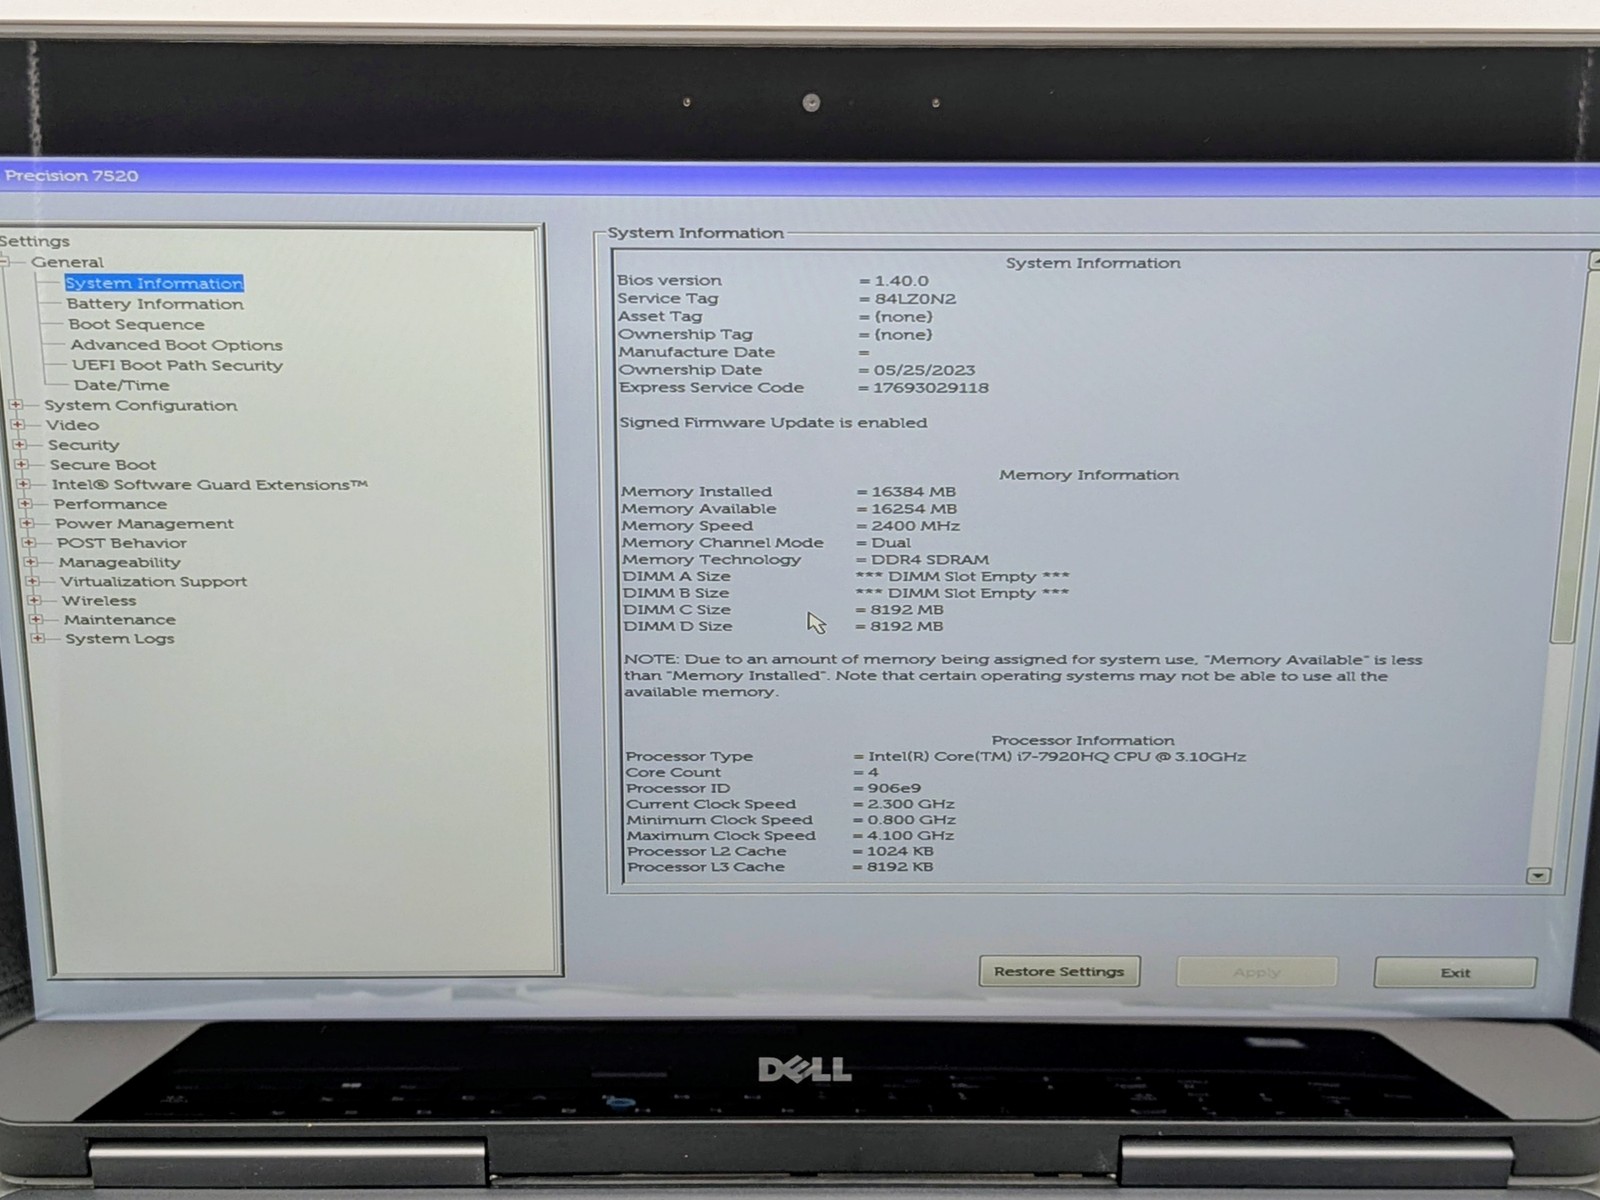Screen dimensions: 1600x1200
Task: Expand the System Configuration node
Action: pyautogui.click(x=16, y=405)
